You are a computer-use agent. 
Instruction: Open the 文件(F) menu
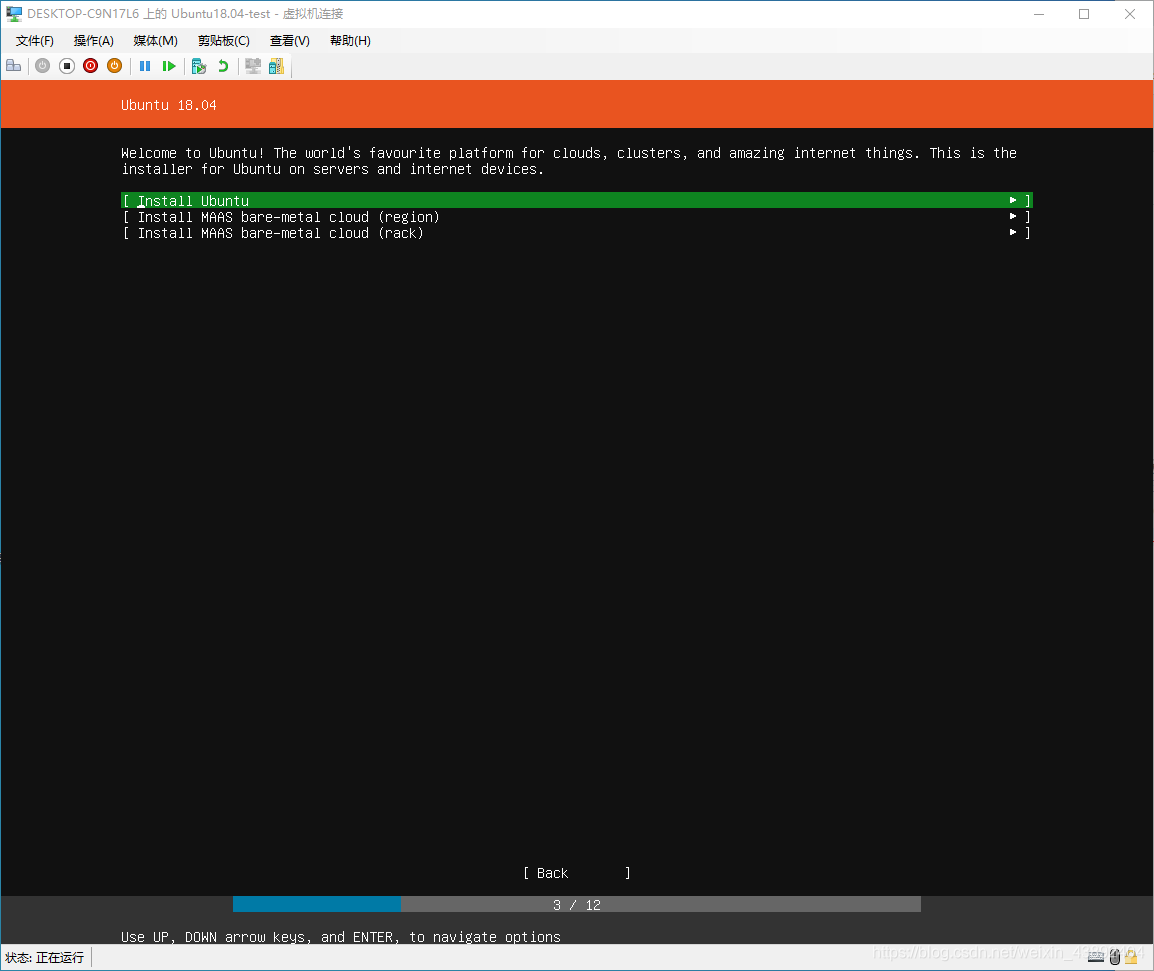(x=35, y=41)
